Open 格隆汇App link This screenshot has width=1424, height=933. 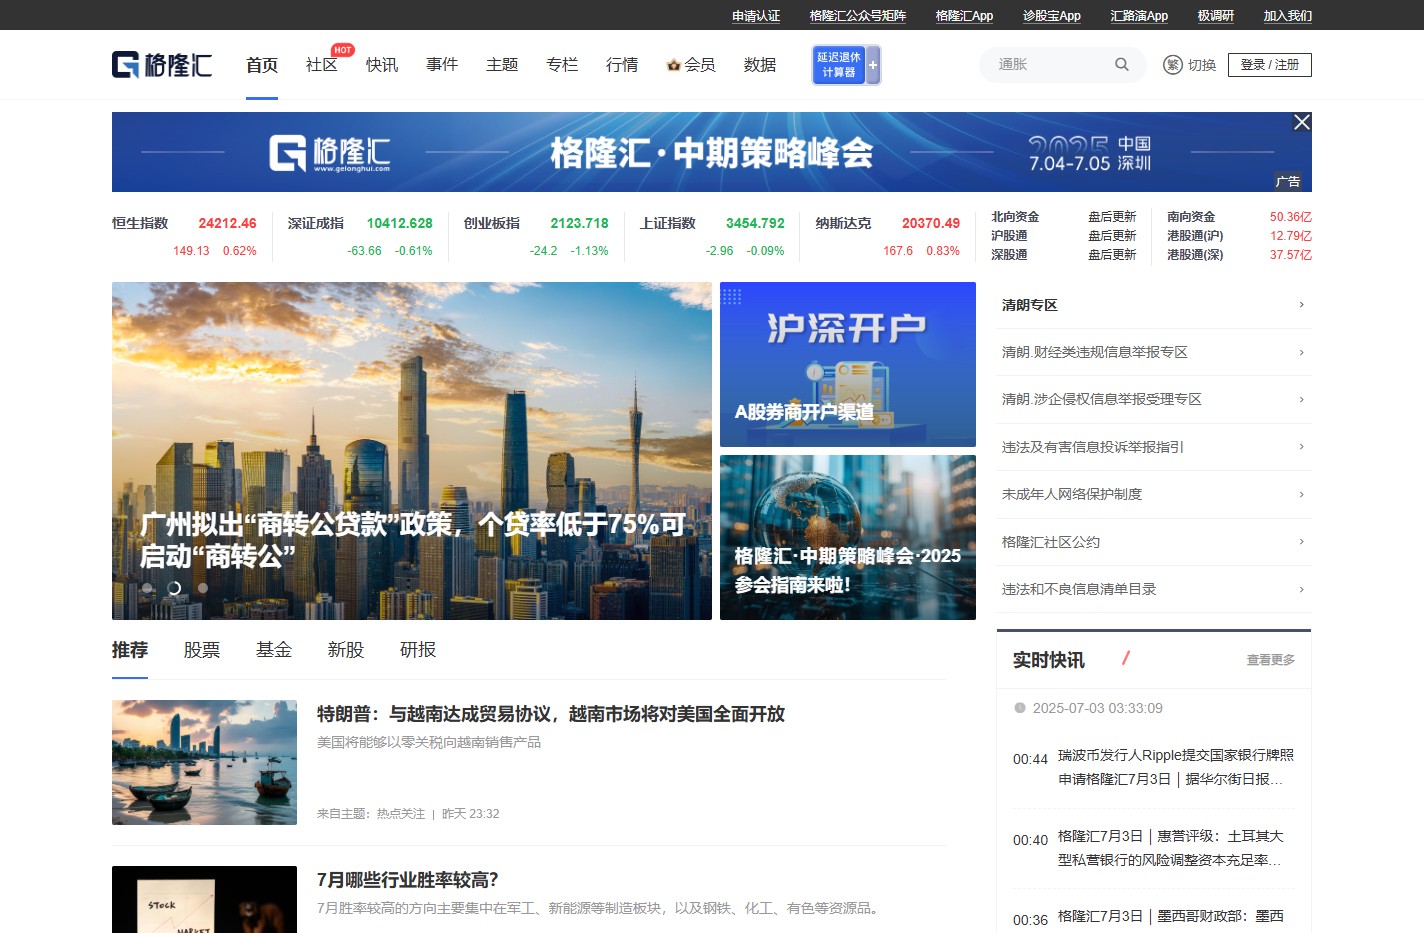pyautogui.click(x=964, y=16)
